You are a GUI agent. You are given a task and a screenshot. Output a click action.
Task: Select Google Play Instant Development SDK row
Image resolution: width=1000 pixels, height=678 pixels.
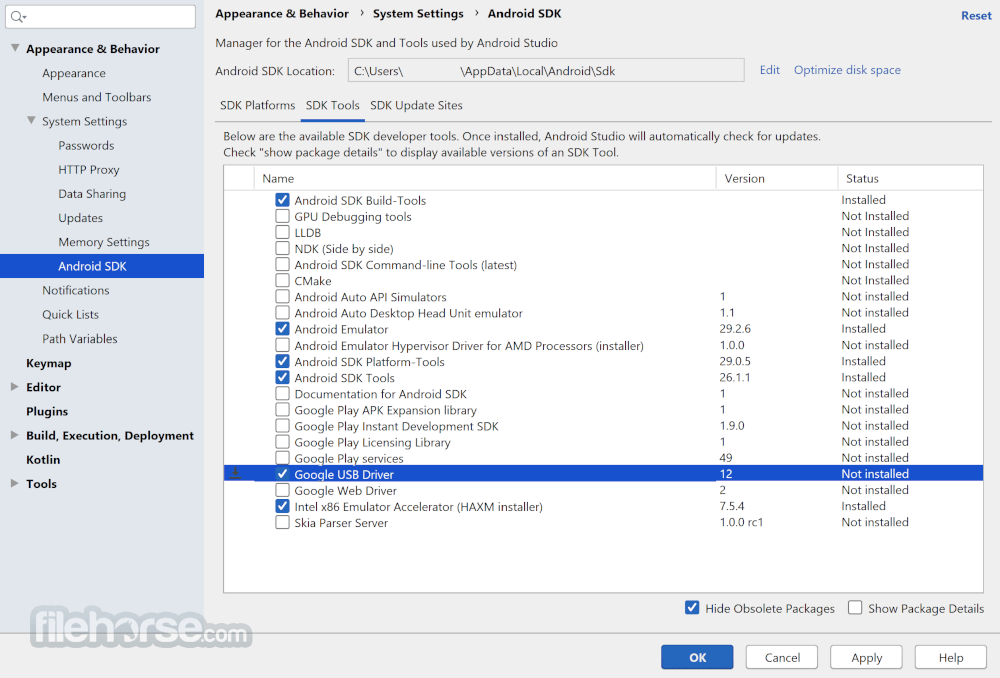click(x=603, y=426)
